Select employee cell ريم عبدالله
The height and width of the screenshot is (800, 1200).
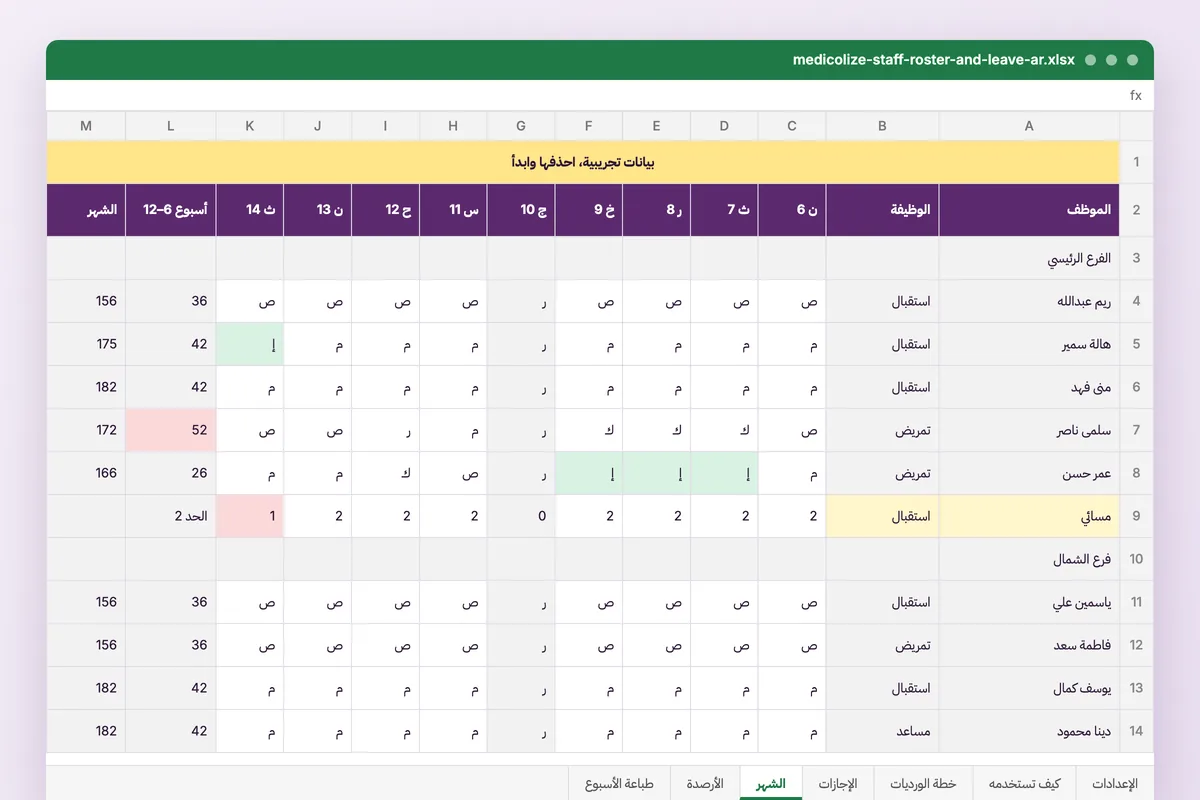point(1029,301)
